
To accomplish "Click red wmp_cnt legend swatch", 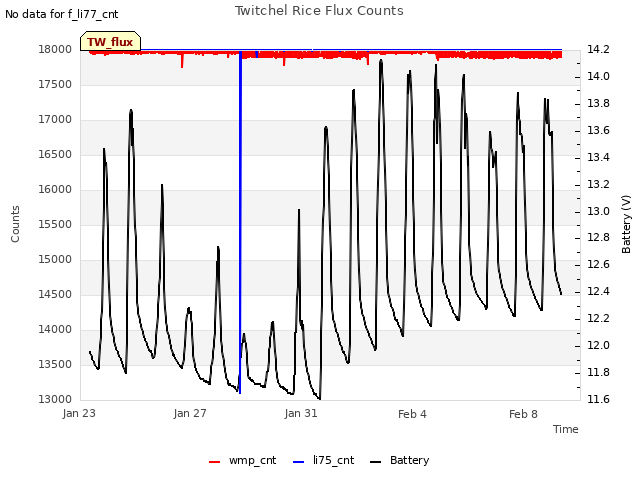I will pos(215,462).
